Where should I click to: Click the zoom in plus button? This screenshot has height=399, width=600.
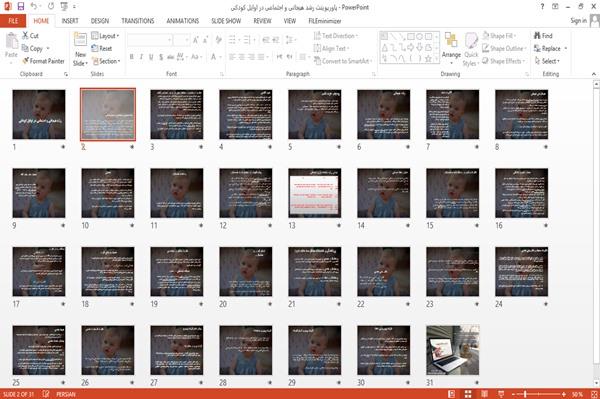pos(564,394)
